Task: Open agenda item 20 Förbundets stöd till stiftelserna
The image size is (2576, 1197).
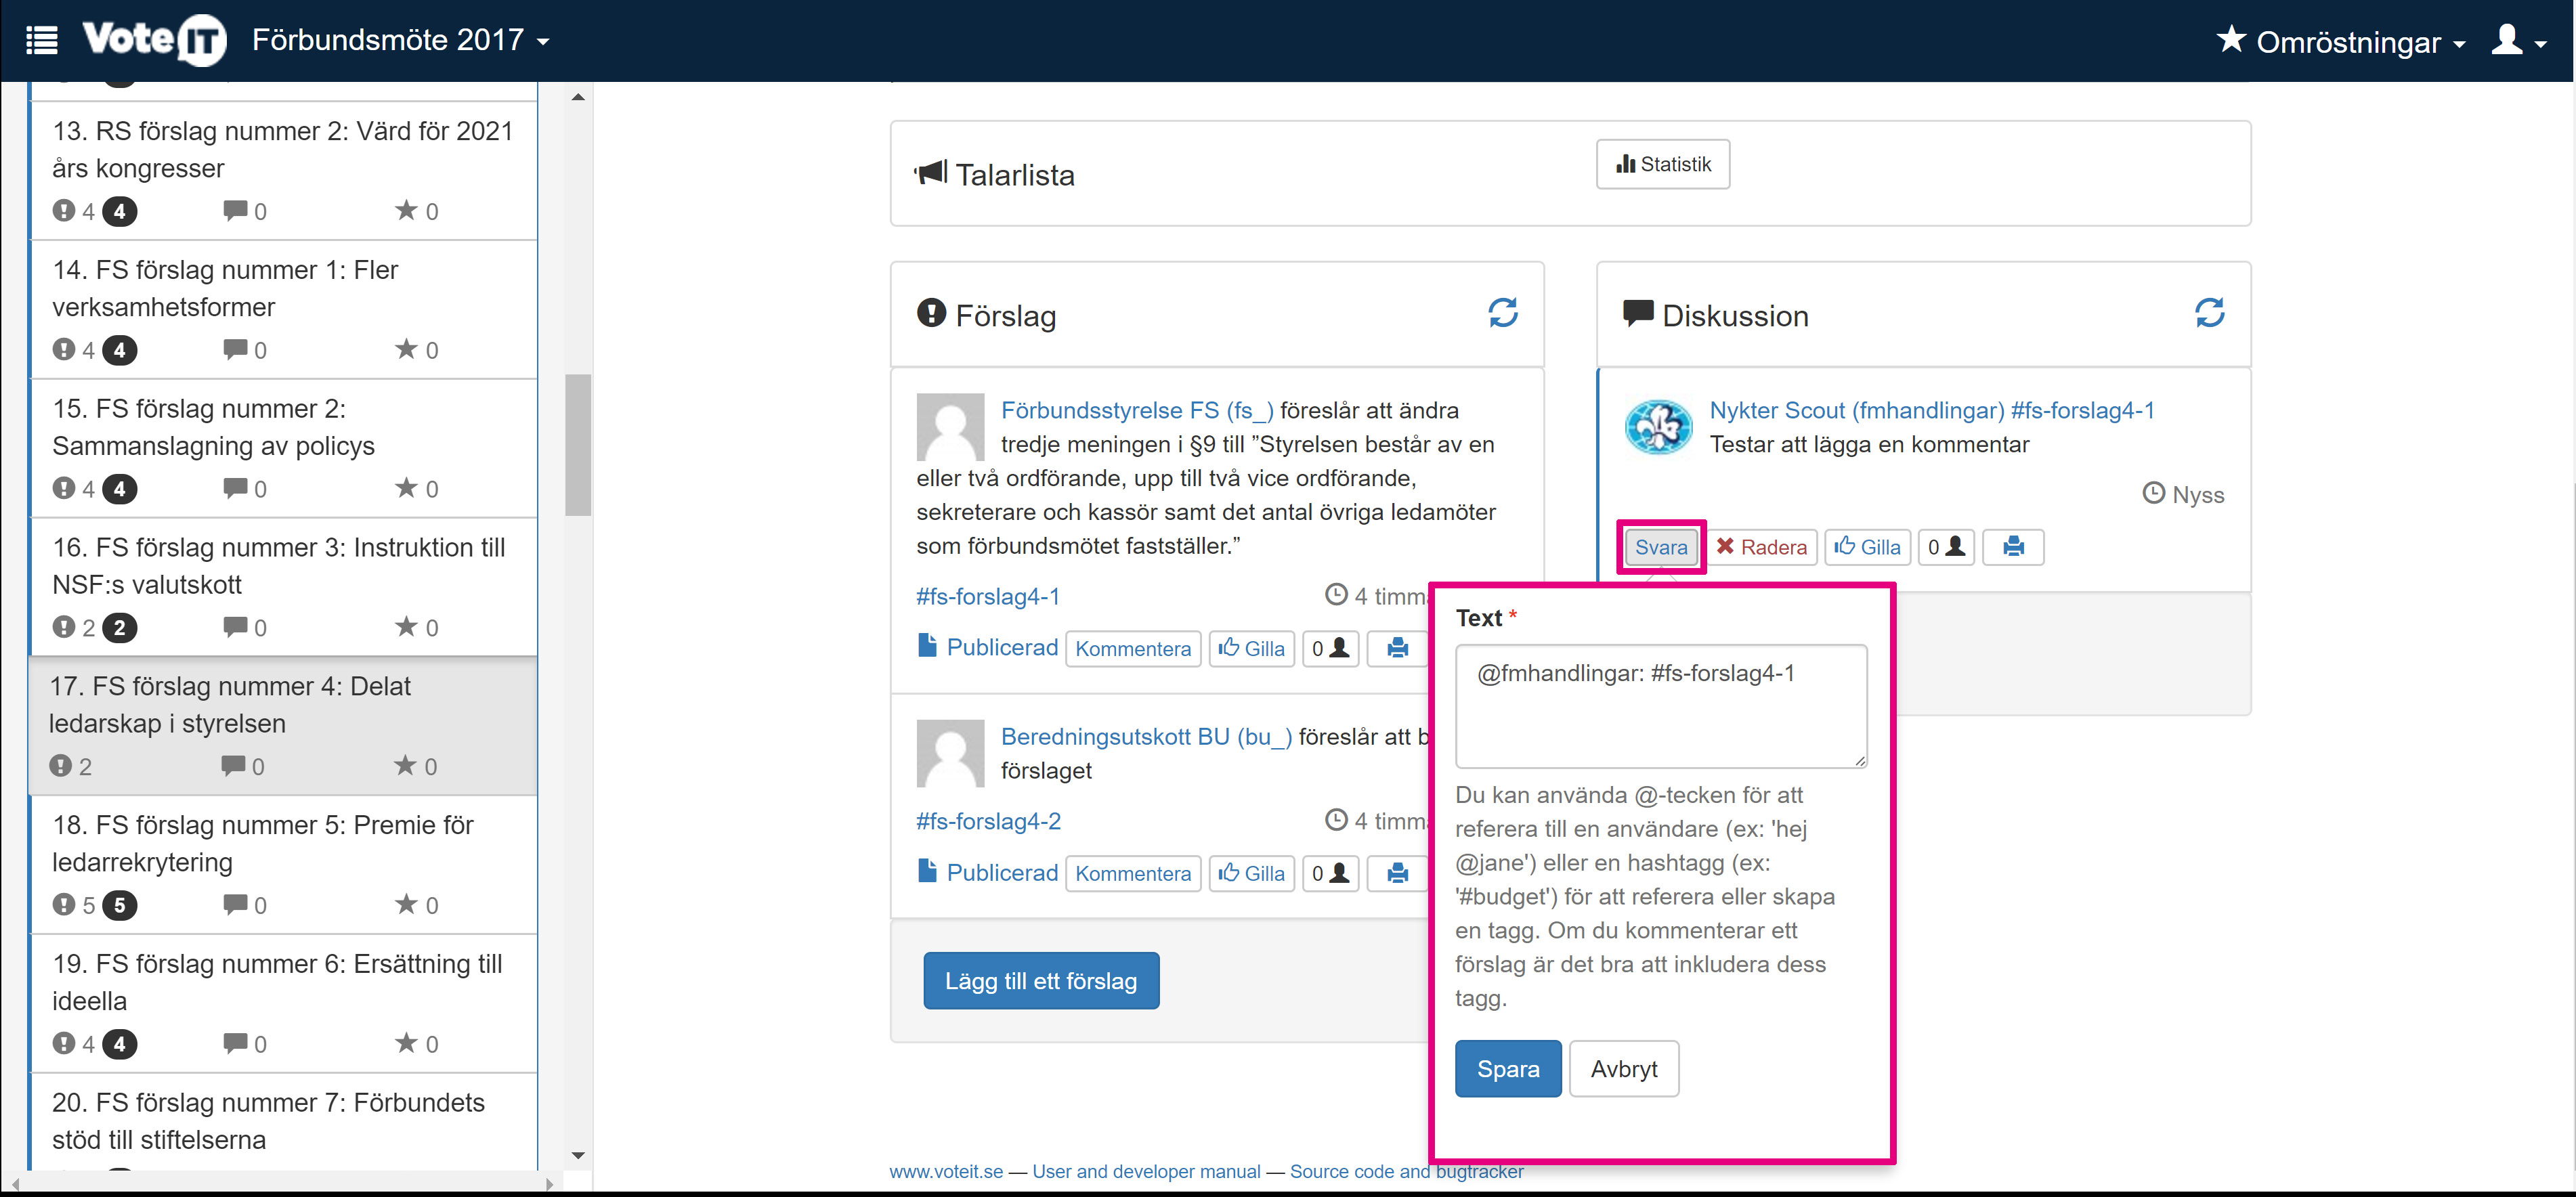Action: [x=284, y=1122]
